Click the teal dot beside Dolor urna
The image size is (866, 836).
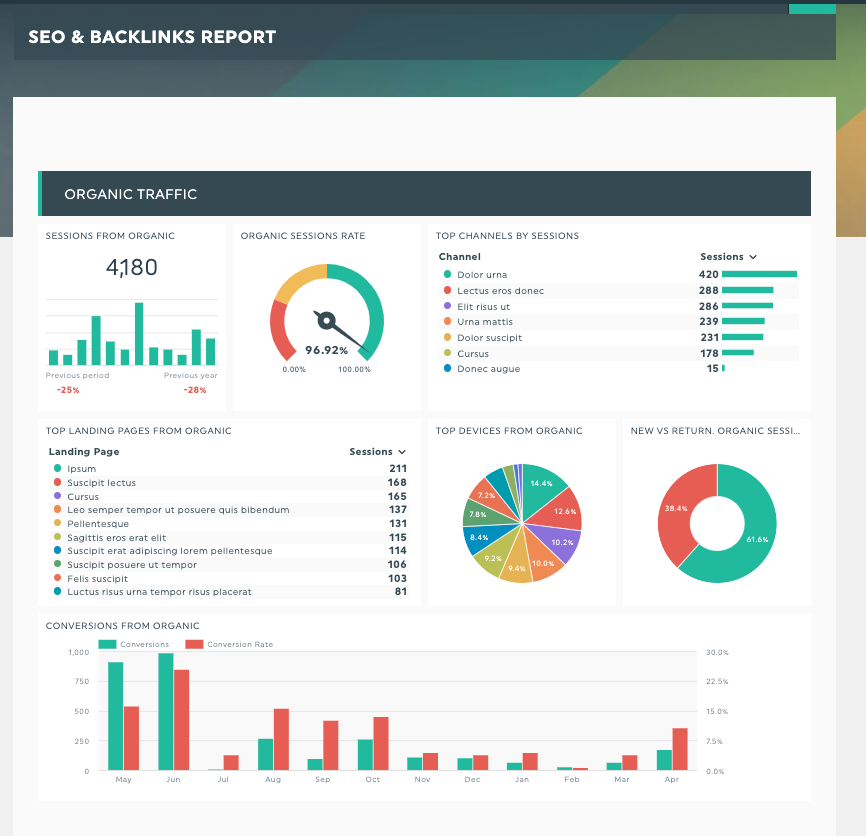[447, 275]
